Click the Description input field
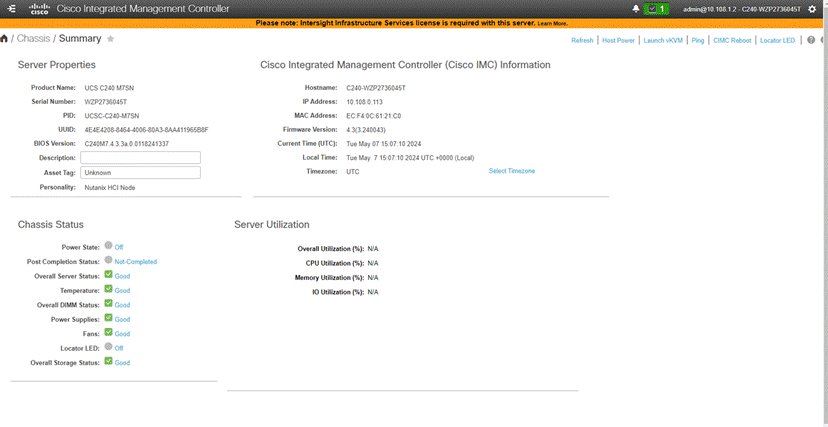Screen dimensions: 828x427 [140, 158]
